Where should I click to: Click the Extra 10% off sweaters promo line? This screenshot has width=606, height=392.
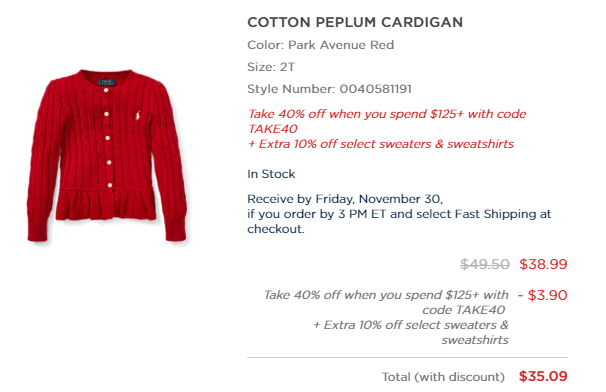pyautogui.click(x=380, y=144)
